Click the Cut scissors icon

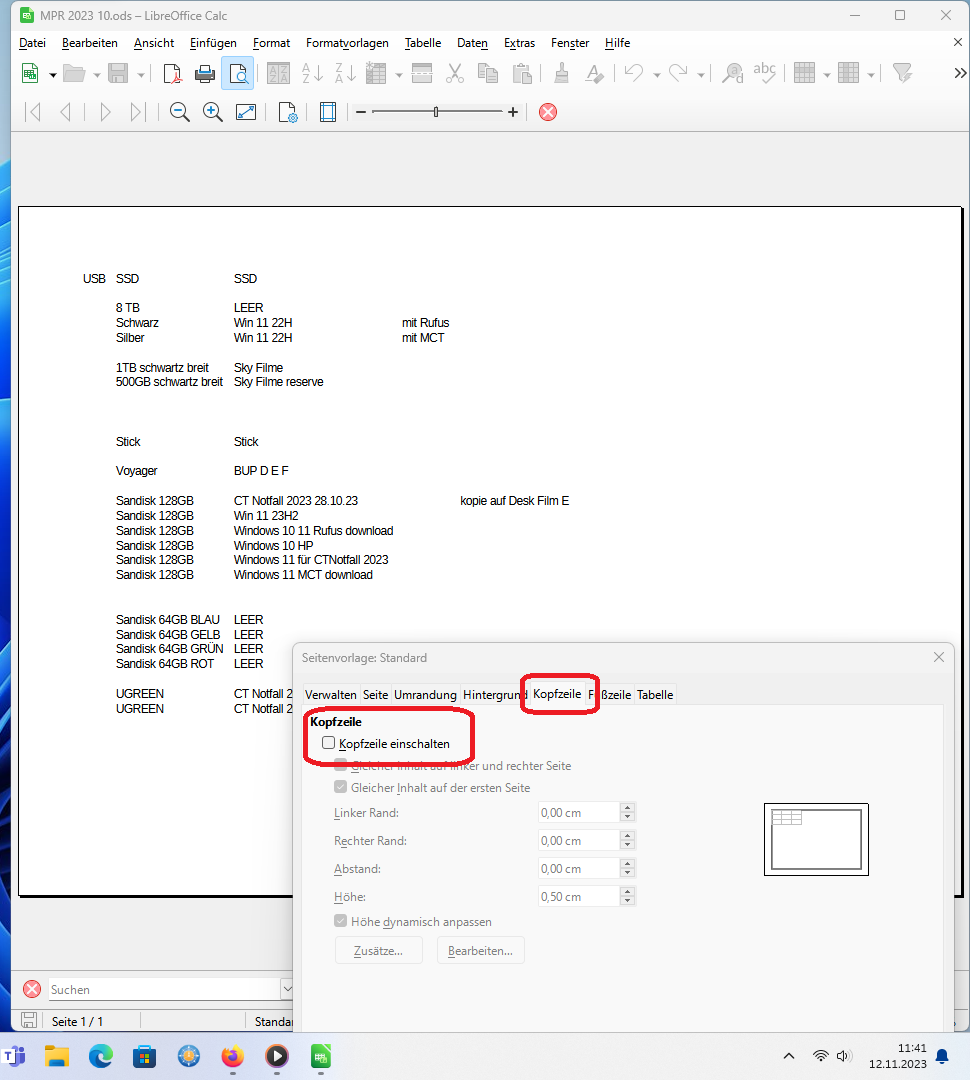point(455,73)
